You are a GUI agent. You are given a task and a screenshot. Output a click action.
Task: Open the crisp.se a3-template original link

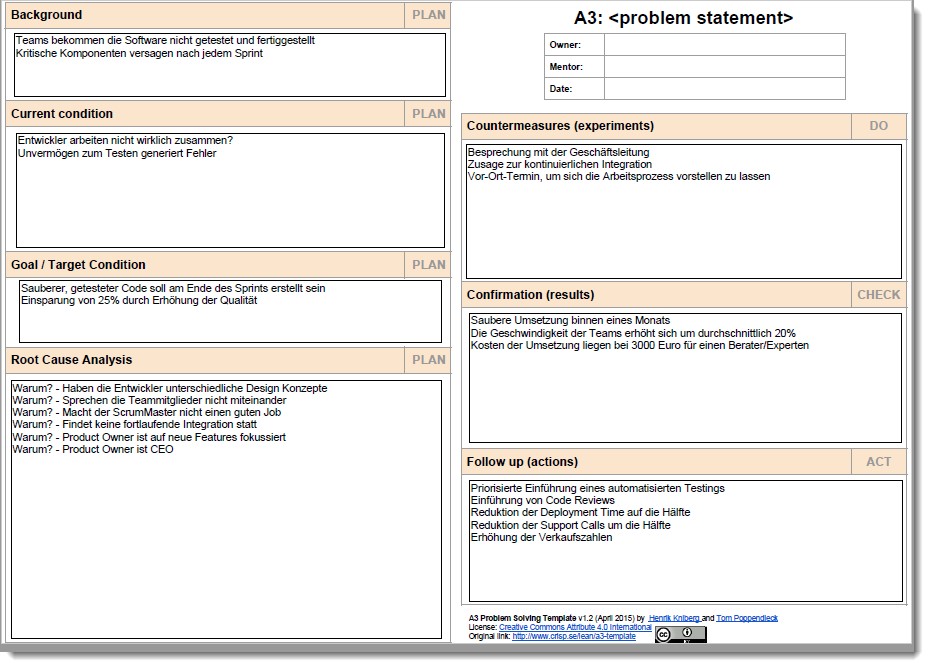574,636
